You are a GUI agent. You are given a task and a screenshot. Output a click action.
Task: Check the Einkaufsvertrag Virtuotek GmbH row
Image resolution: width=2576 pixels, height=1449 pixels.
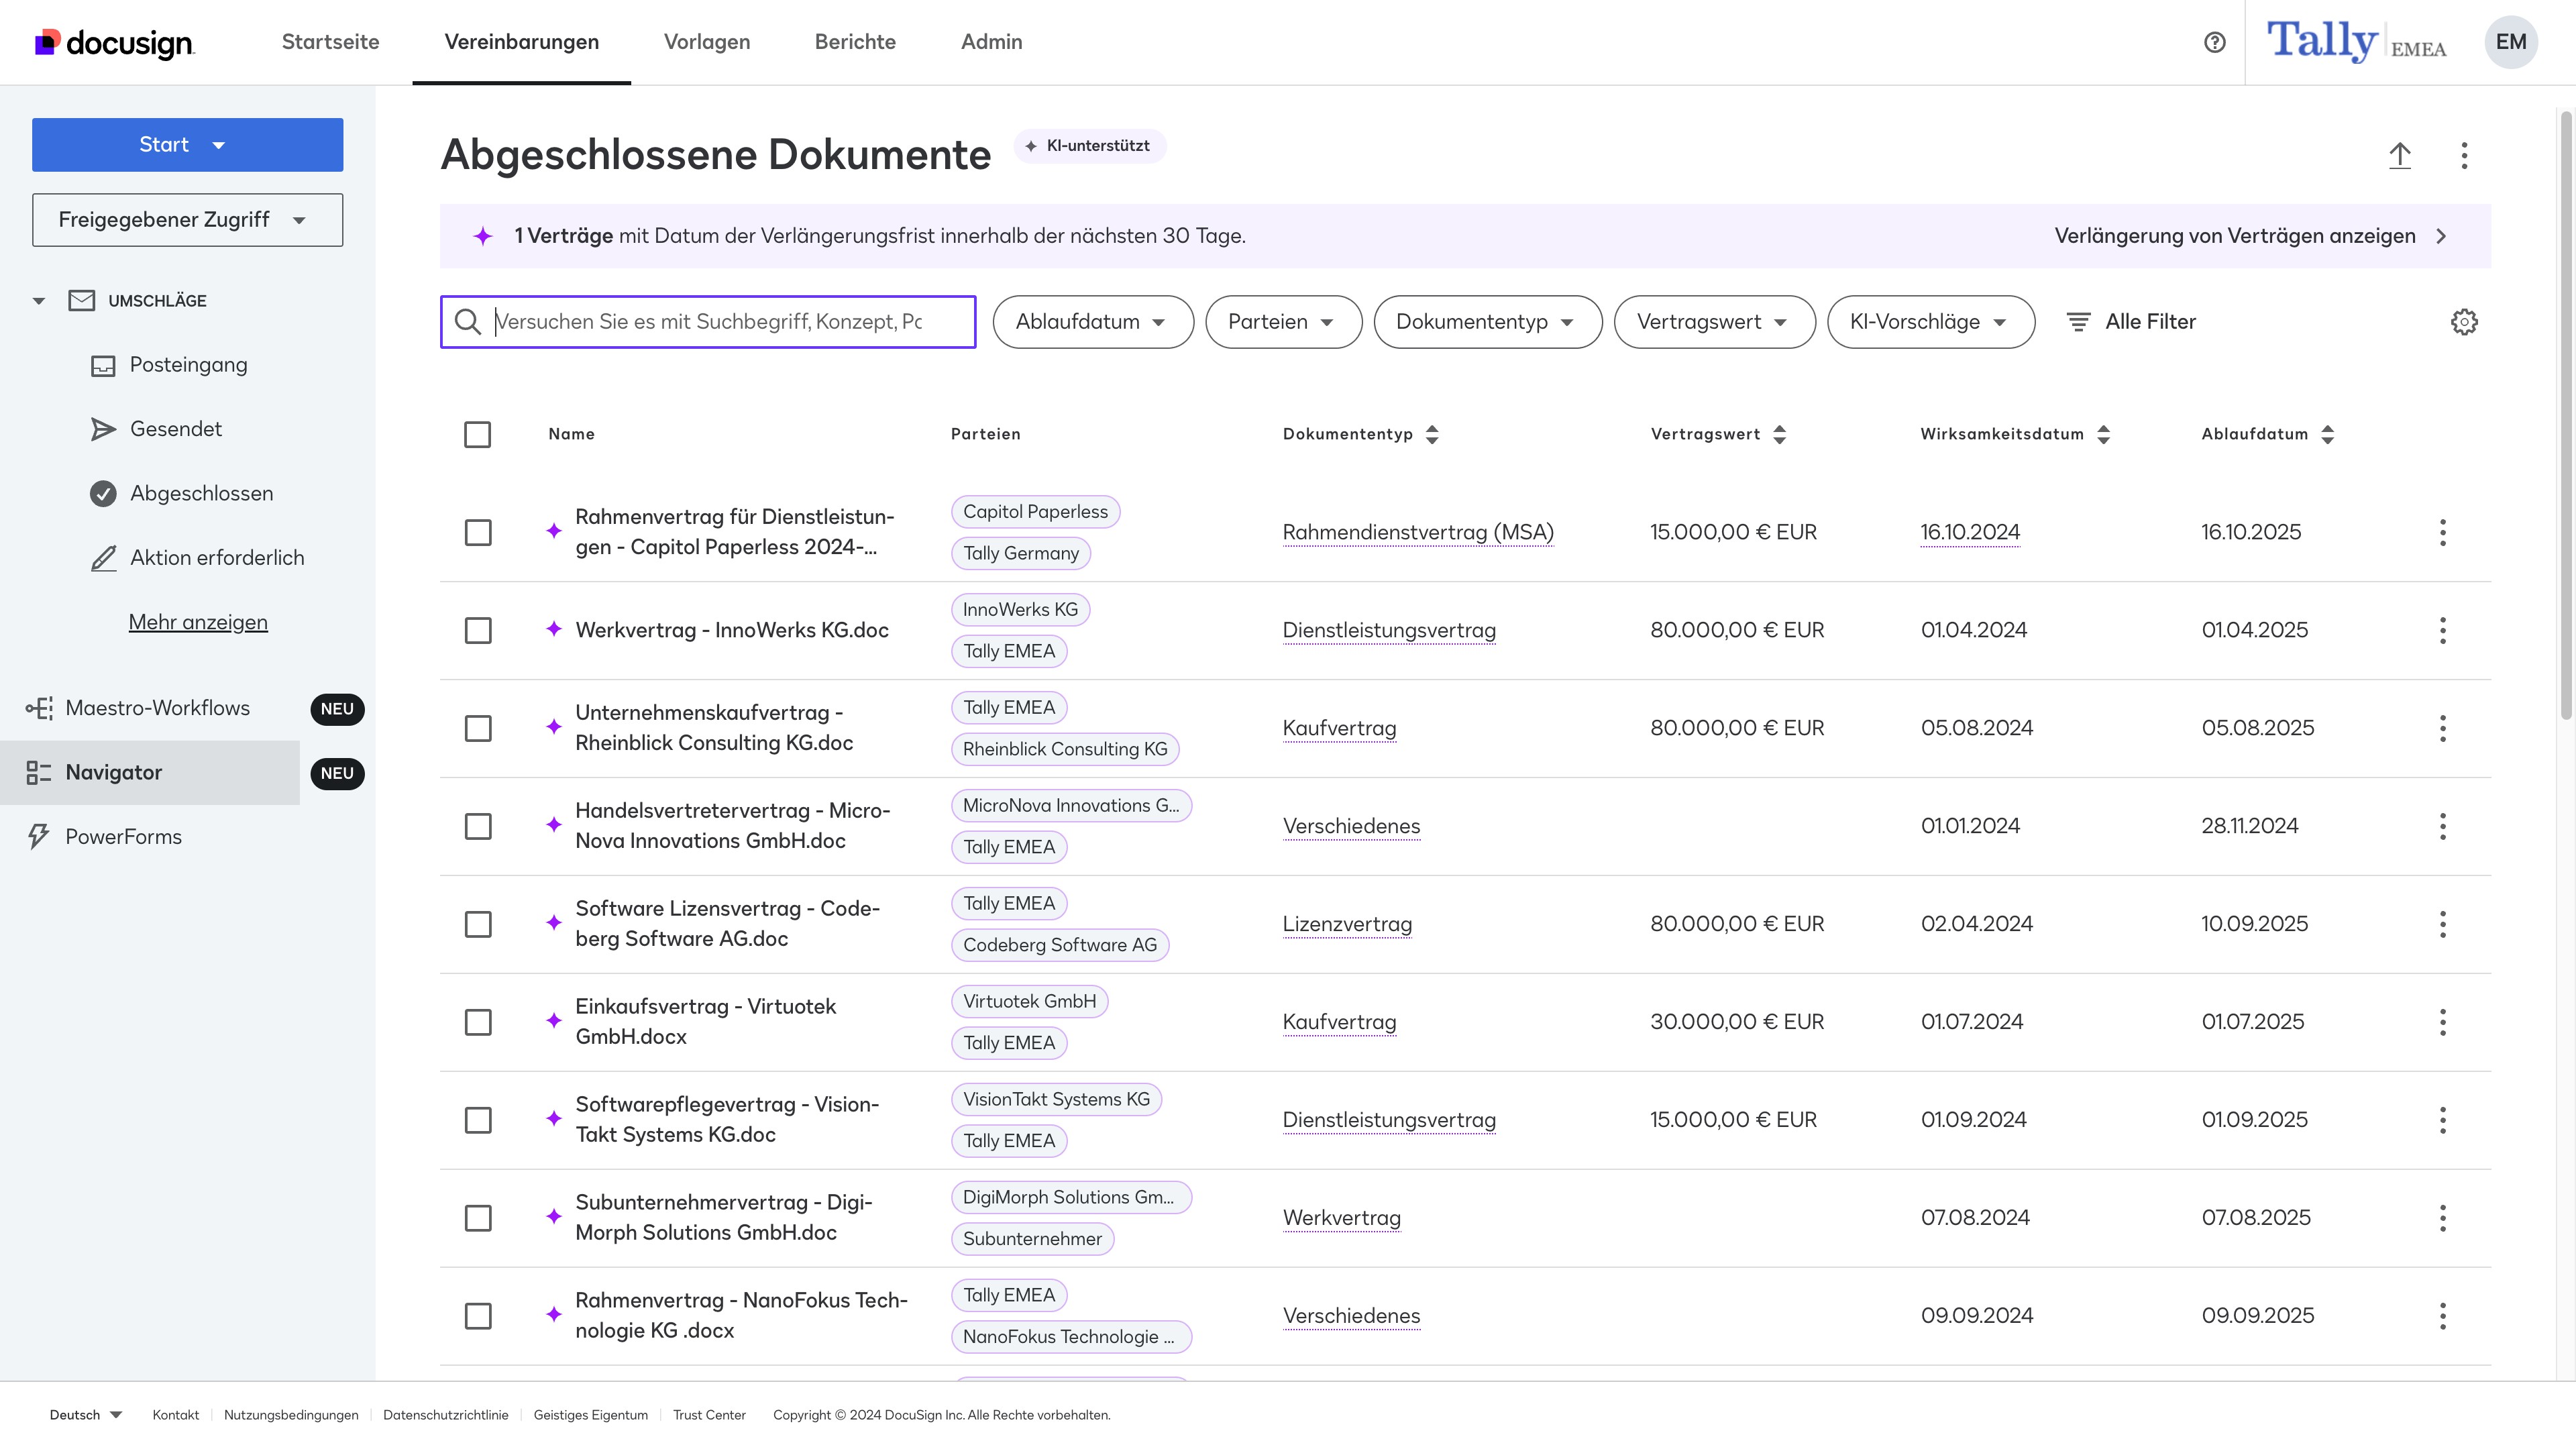click(477, 1022)
